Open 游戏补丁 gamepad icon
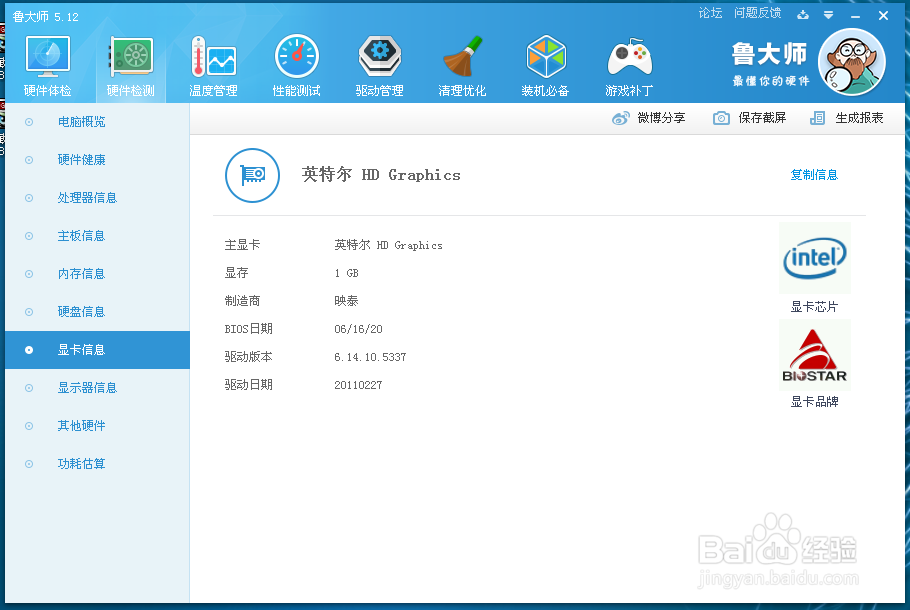This screenshot has width=910, height=610. pyautogui.click(x=630, y=57)
